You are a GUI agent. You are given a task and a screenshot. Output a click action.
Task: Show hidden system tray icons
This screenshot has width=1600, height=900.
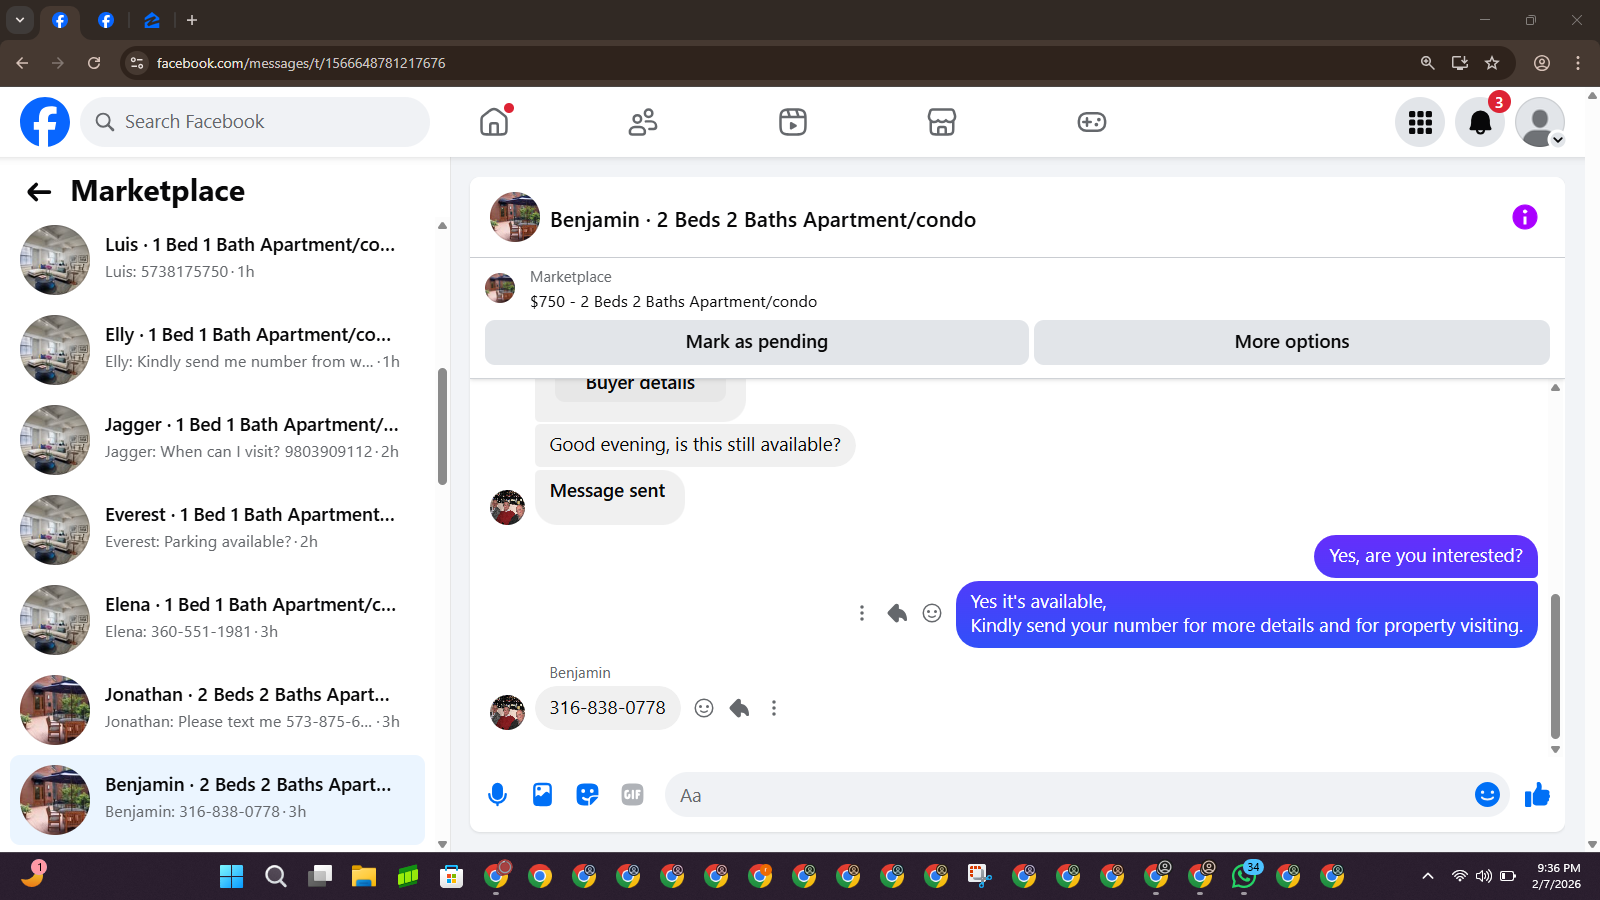1428,877
